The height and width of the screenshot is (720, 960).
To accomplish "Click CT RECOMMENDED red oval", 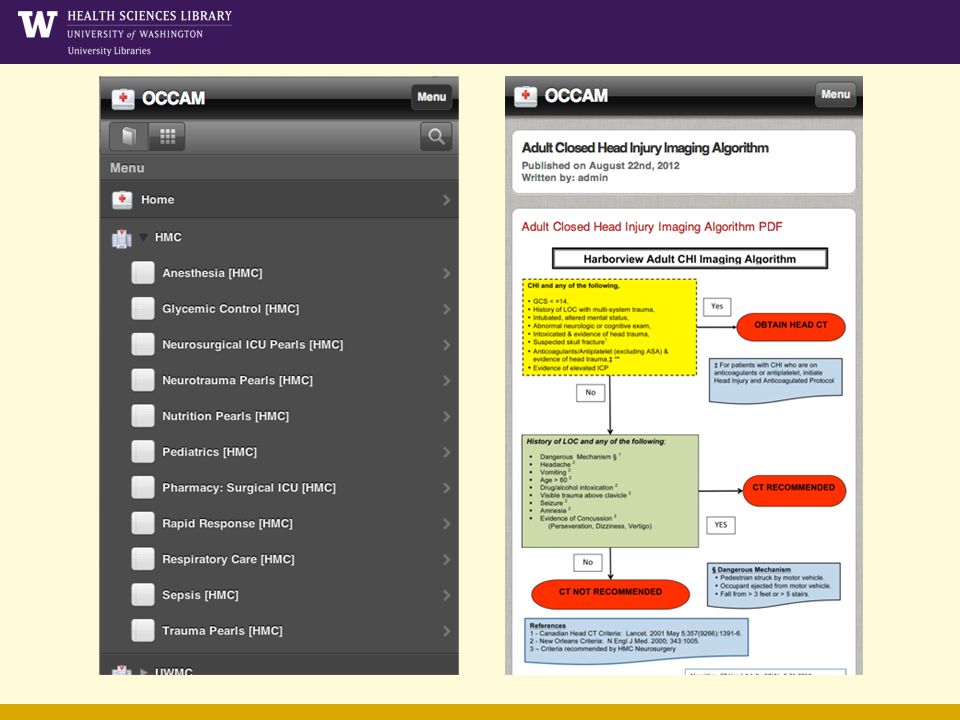I will pos(793,490).
